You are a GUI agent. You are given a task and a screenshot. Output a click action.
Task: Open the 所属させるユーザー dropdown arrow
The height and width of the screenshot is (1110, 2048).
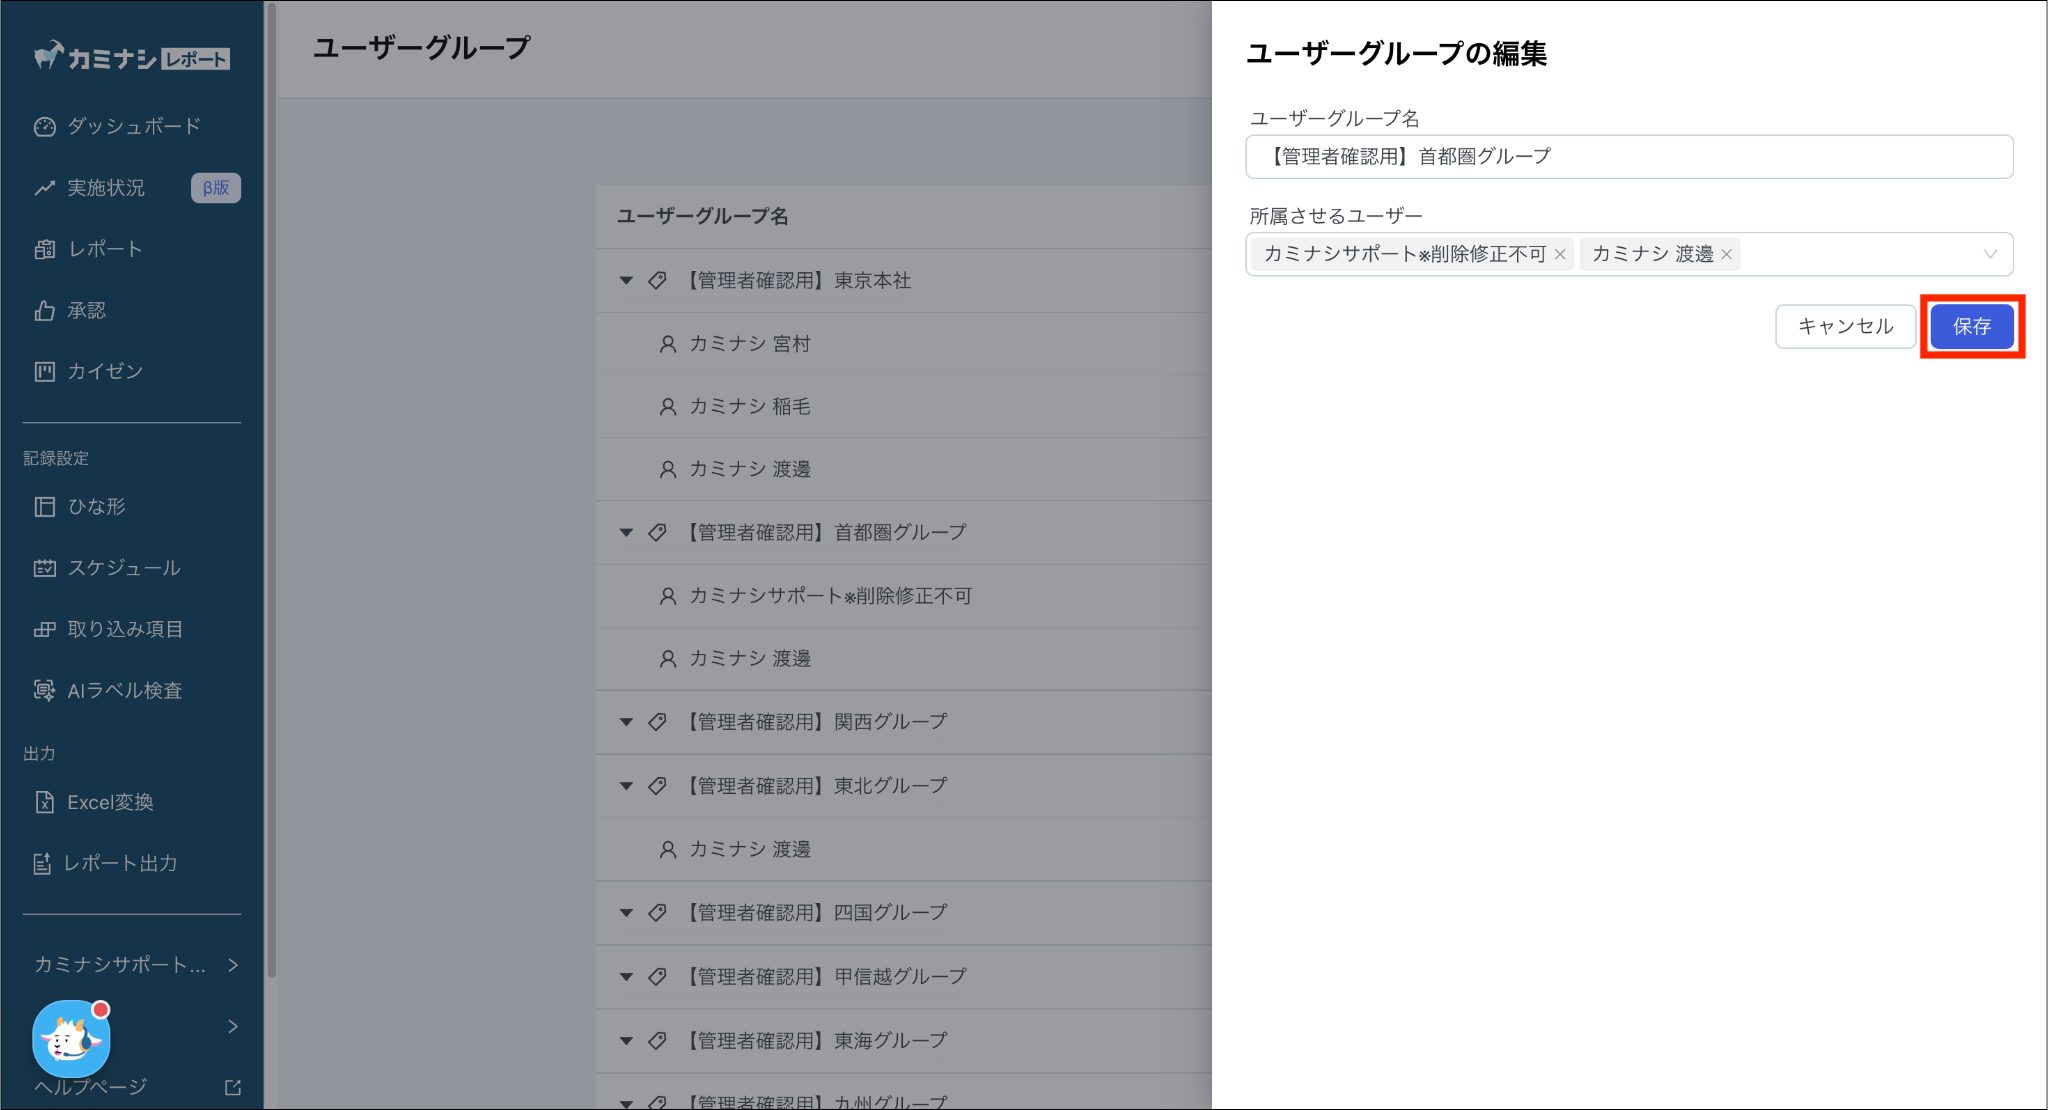1990,254
